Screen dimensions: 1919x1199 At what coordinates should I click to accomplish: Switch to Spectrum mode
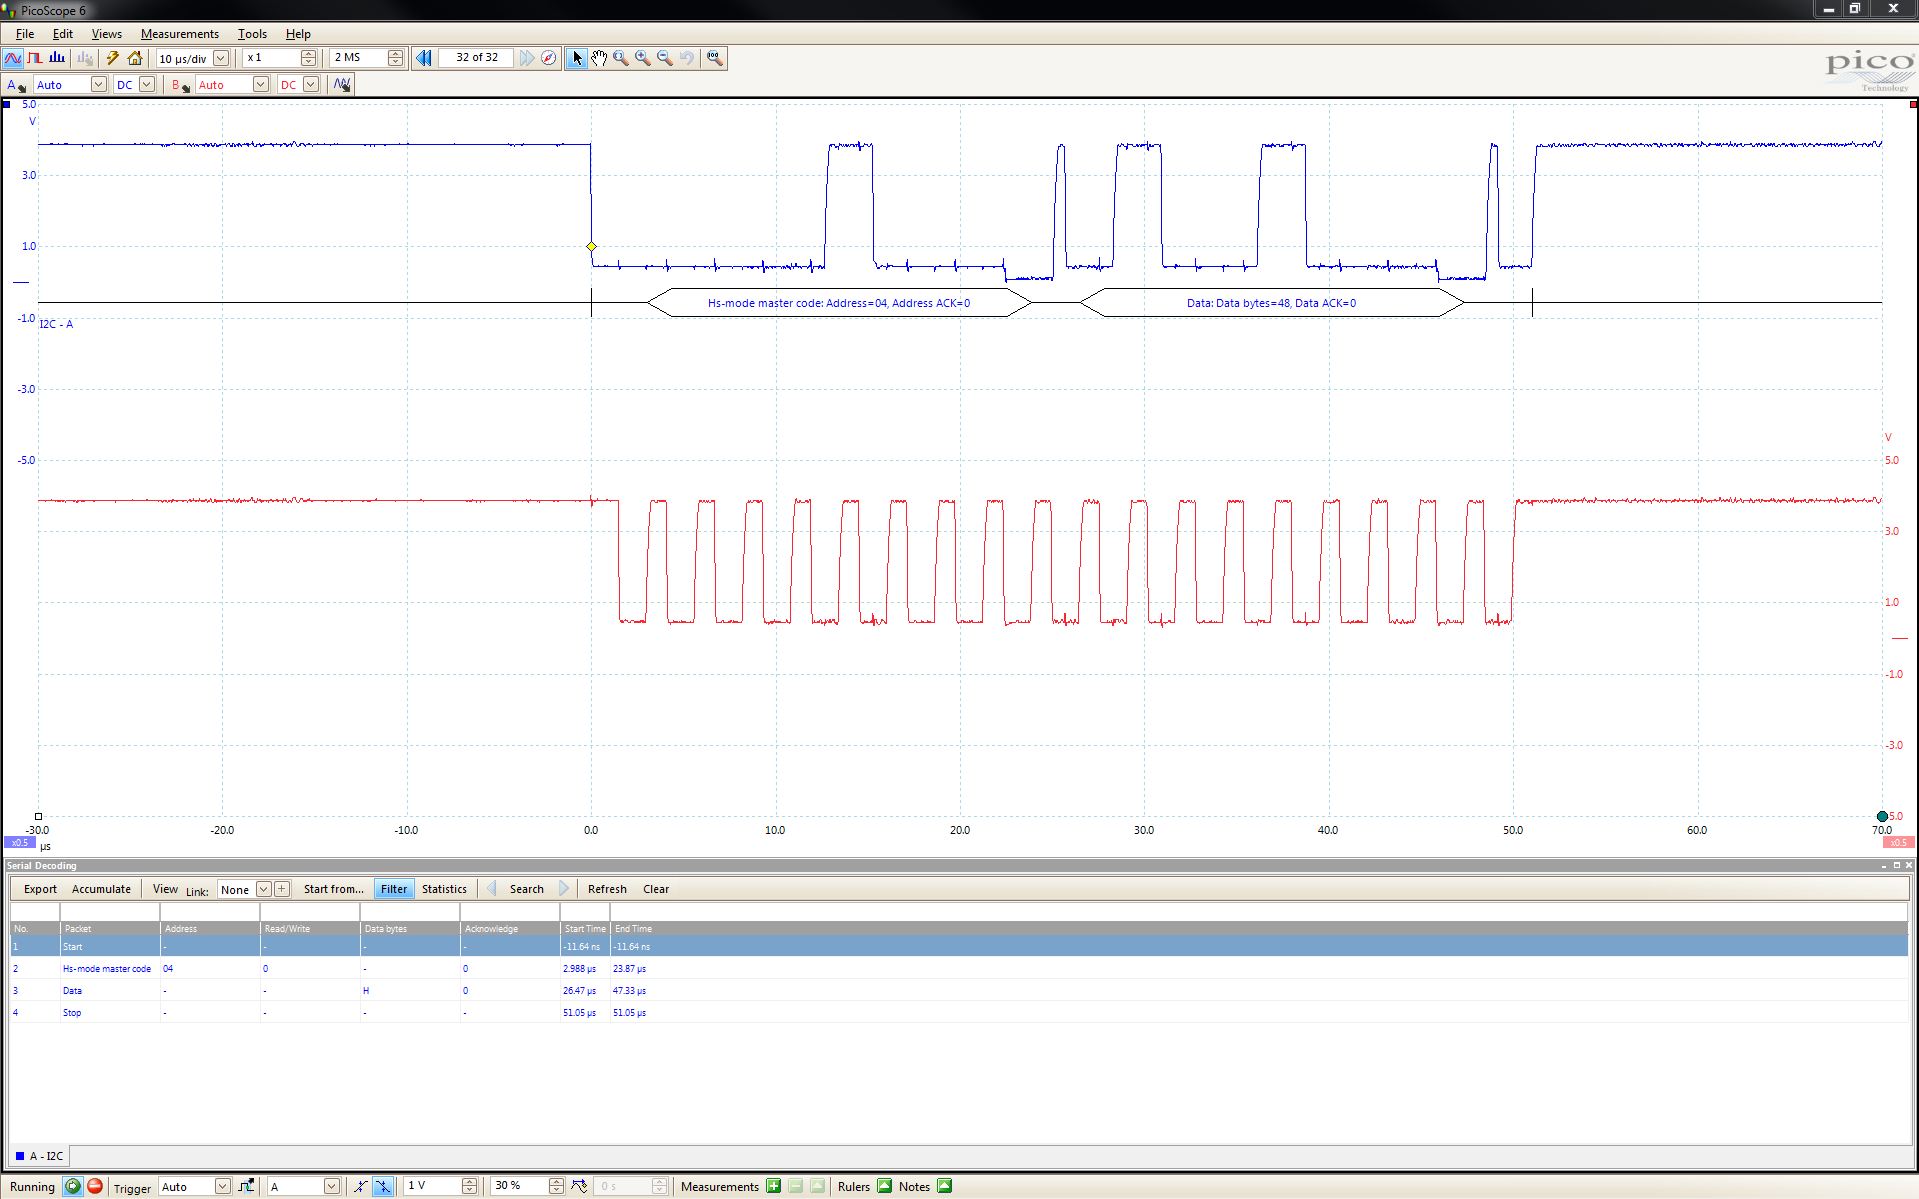57,58
